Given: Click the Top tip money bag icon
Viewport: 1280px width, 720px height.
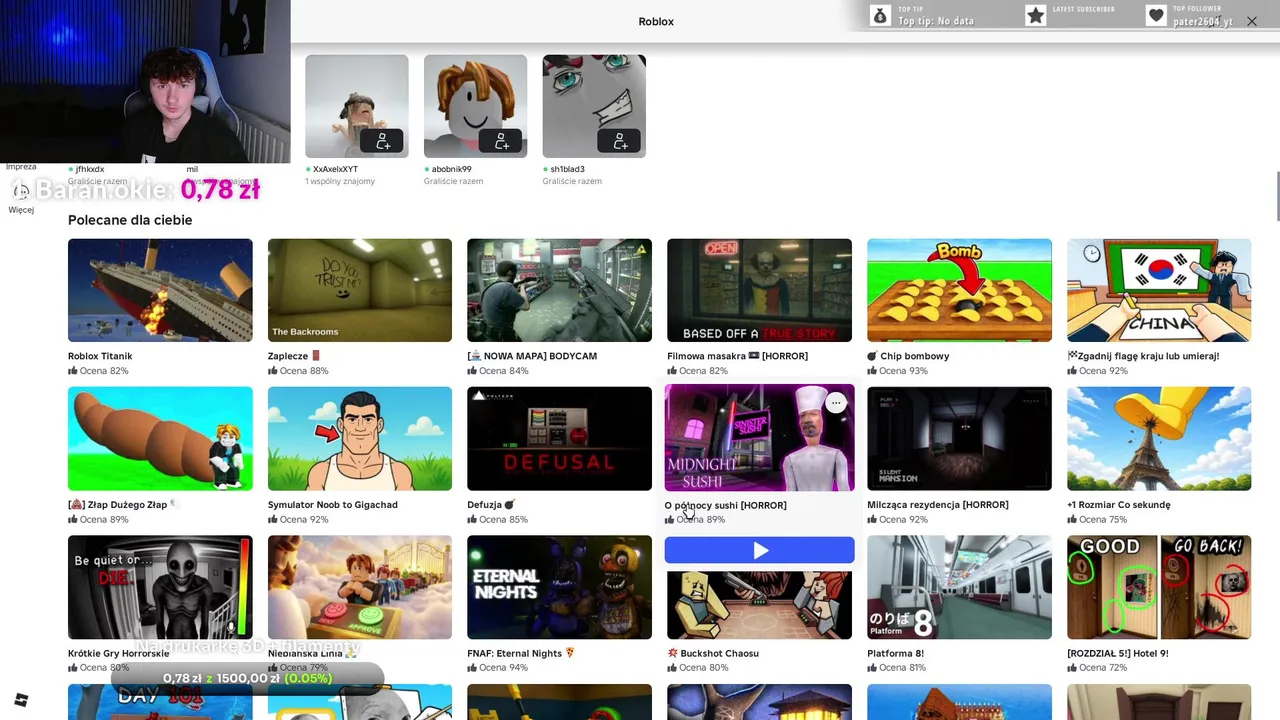Looking at the screenshot, I should [x=880, y=15].
